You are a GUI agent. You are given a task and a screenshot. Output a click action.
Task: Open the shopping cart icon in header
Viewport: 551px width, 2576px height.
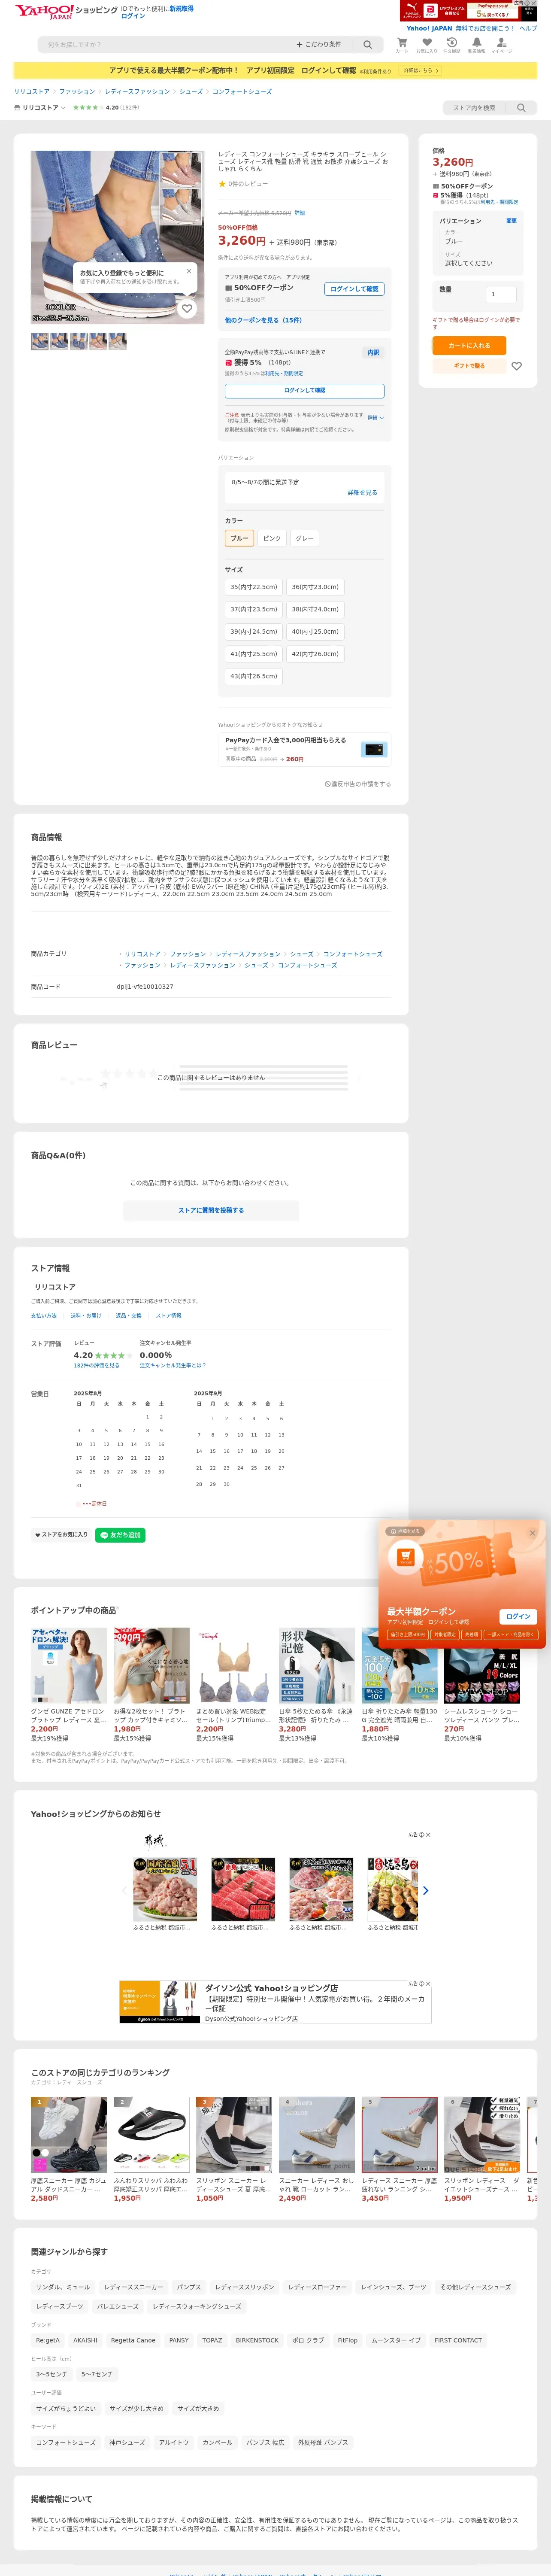click(x=402, y=43)
